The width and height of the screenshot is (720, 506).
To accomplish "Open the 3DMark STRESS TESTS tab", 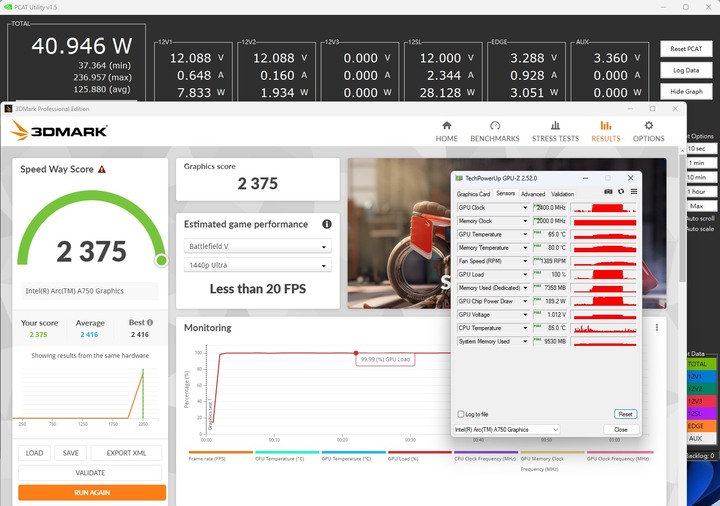I will coord(555,131).
